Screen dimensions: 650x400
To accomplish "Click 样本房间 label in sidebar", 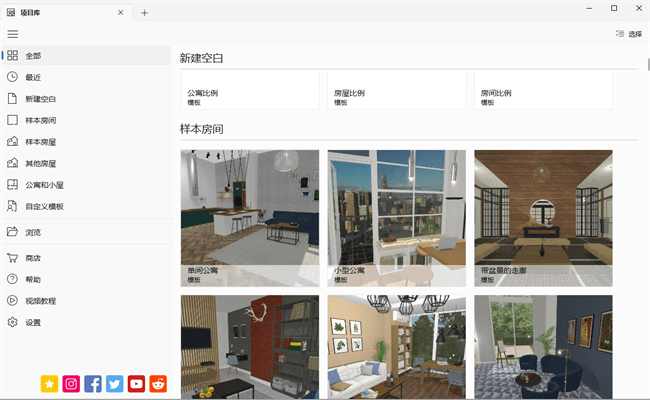I will point(41,121).
